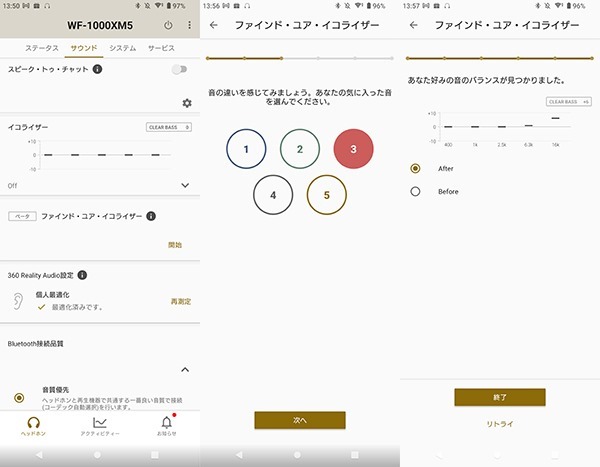Switch to the ステータス tab
The image size is (600, 467).
[x=42, y=48]
